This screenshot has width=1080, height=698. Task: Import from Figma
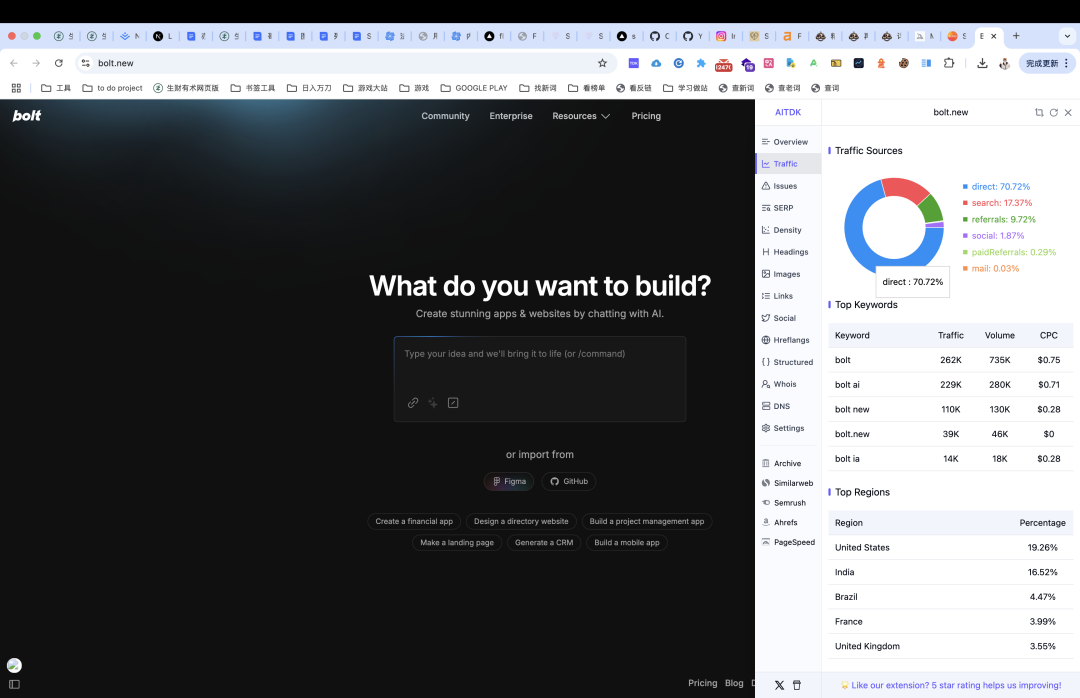click(x=509, y=482)
